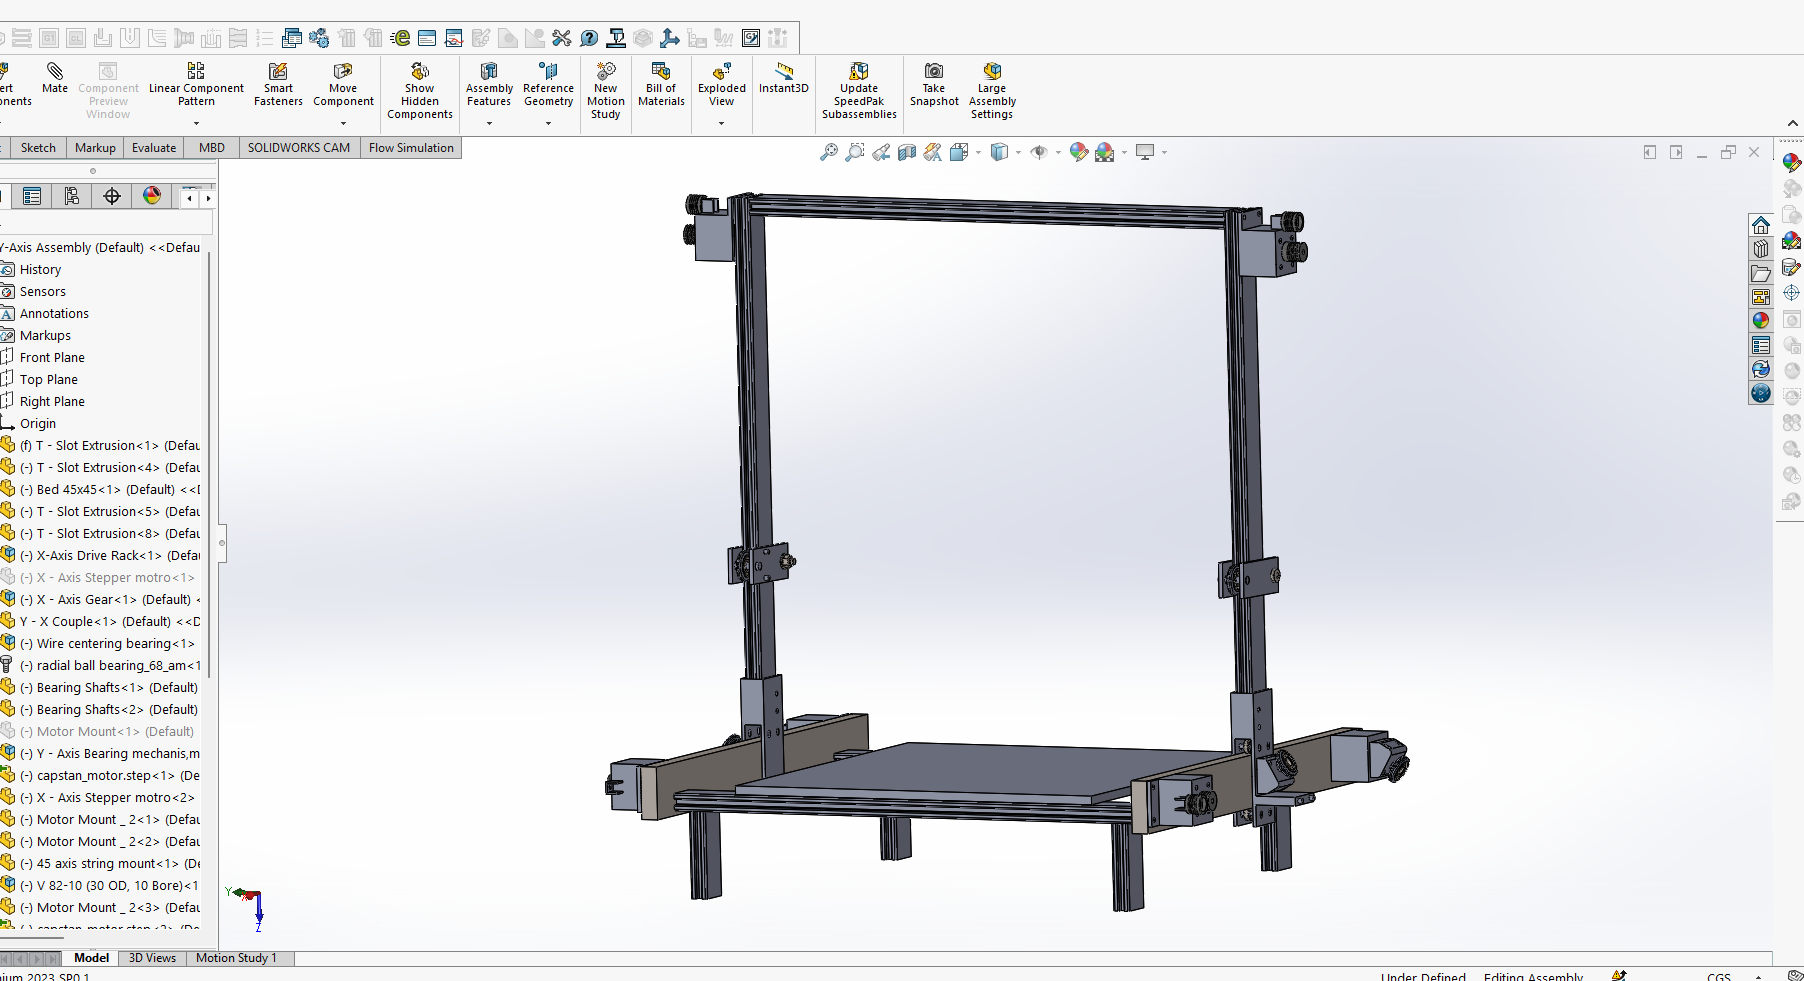
Task: Click Zoom to Fit in view toolbar
Action: click(x=829, y=152)
